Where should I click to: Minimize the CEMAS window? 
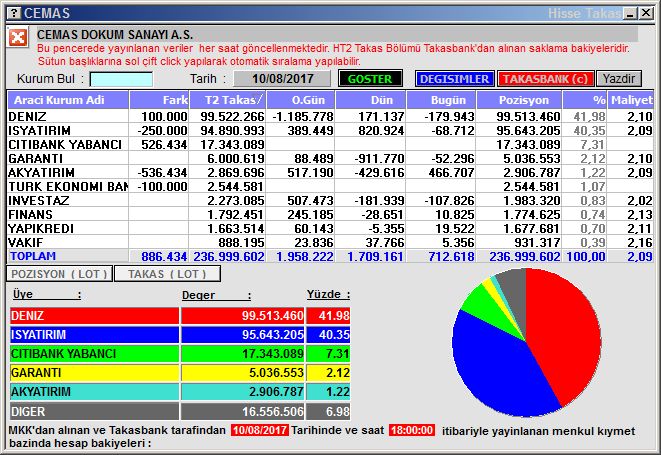pyautogui.click(x=631, y=13)
